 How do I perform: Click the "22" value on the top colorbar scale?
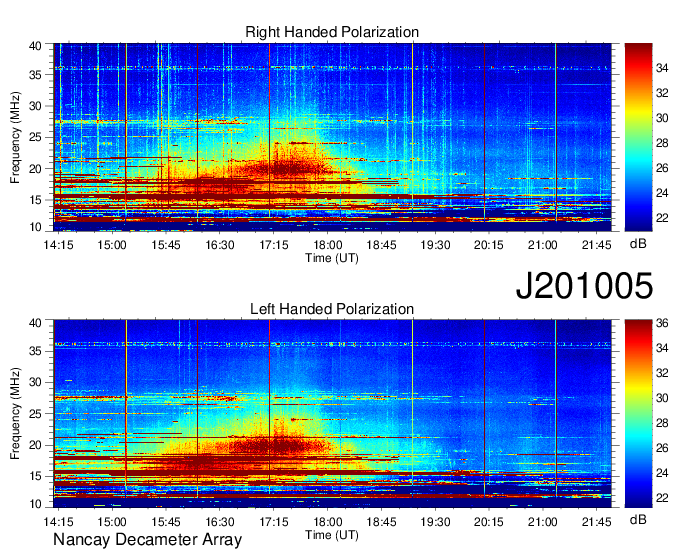pyautogui.click(x=662, y=218)
